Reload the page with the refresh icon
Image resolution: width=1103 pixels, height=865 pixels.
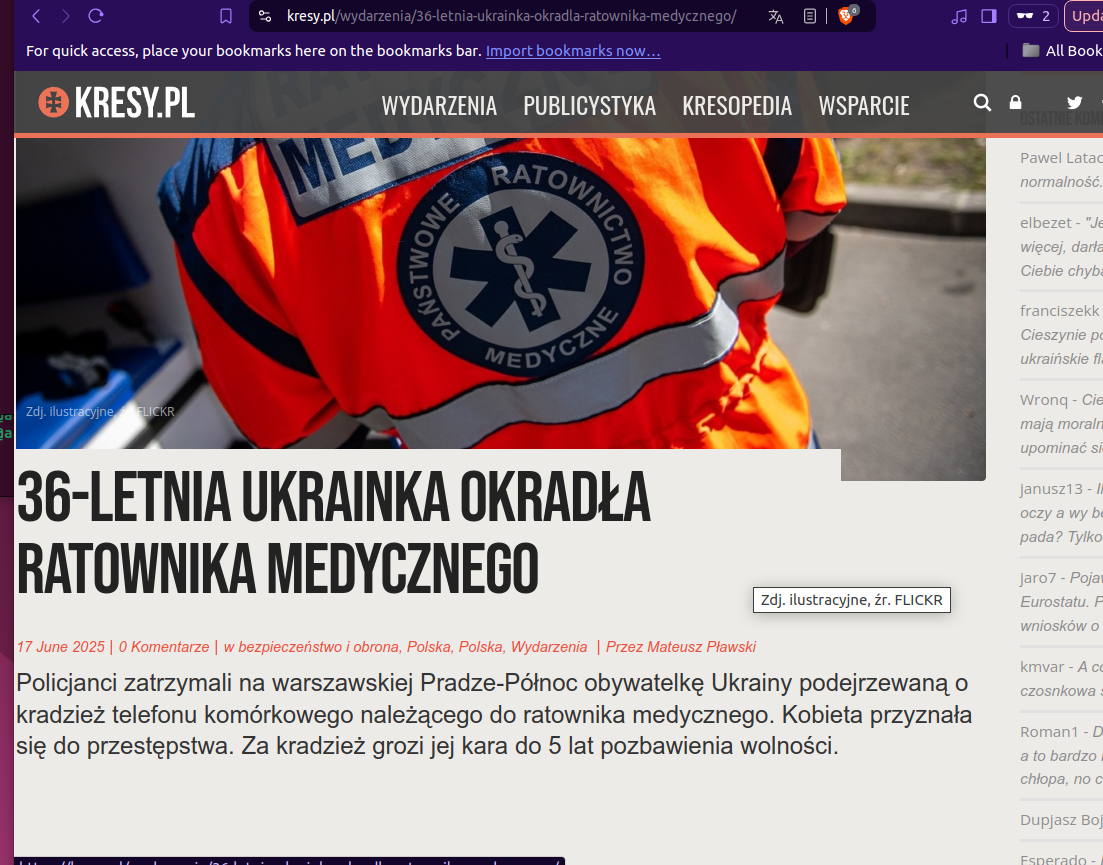pyautogui.click(x=96, y=16)
